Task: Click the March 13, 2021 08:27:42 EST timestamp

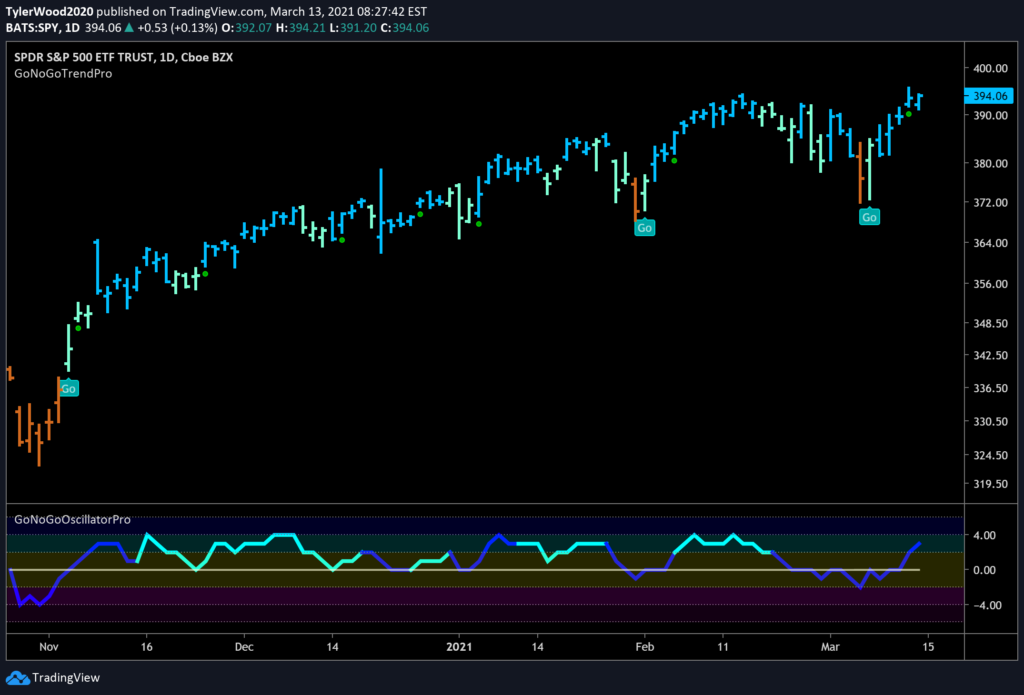Action: click(347, 12)
